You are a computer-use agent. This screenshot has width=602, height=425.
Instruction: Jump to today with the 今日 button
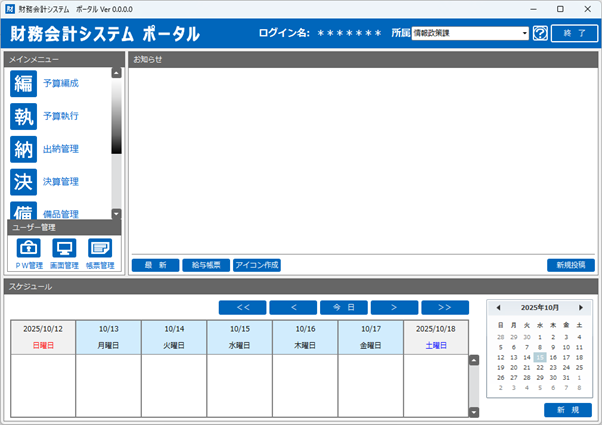[x=343, y=307]
